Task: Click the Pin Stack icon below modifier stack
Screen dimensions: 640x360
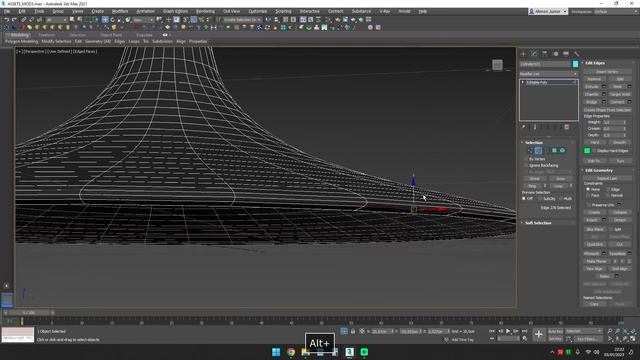Action: (x=524, y=127)
